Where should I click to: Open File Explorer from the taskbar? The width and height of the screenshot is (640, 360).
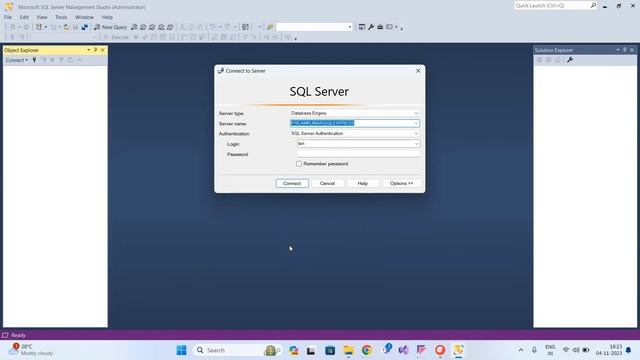point(349,350)
